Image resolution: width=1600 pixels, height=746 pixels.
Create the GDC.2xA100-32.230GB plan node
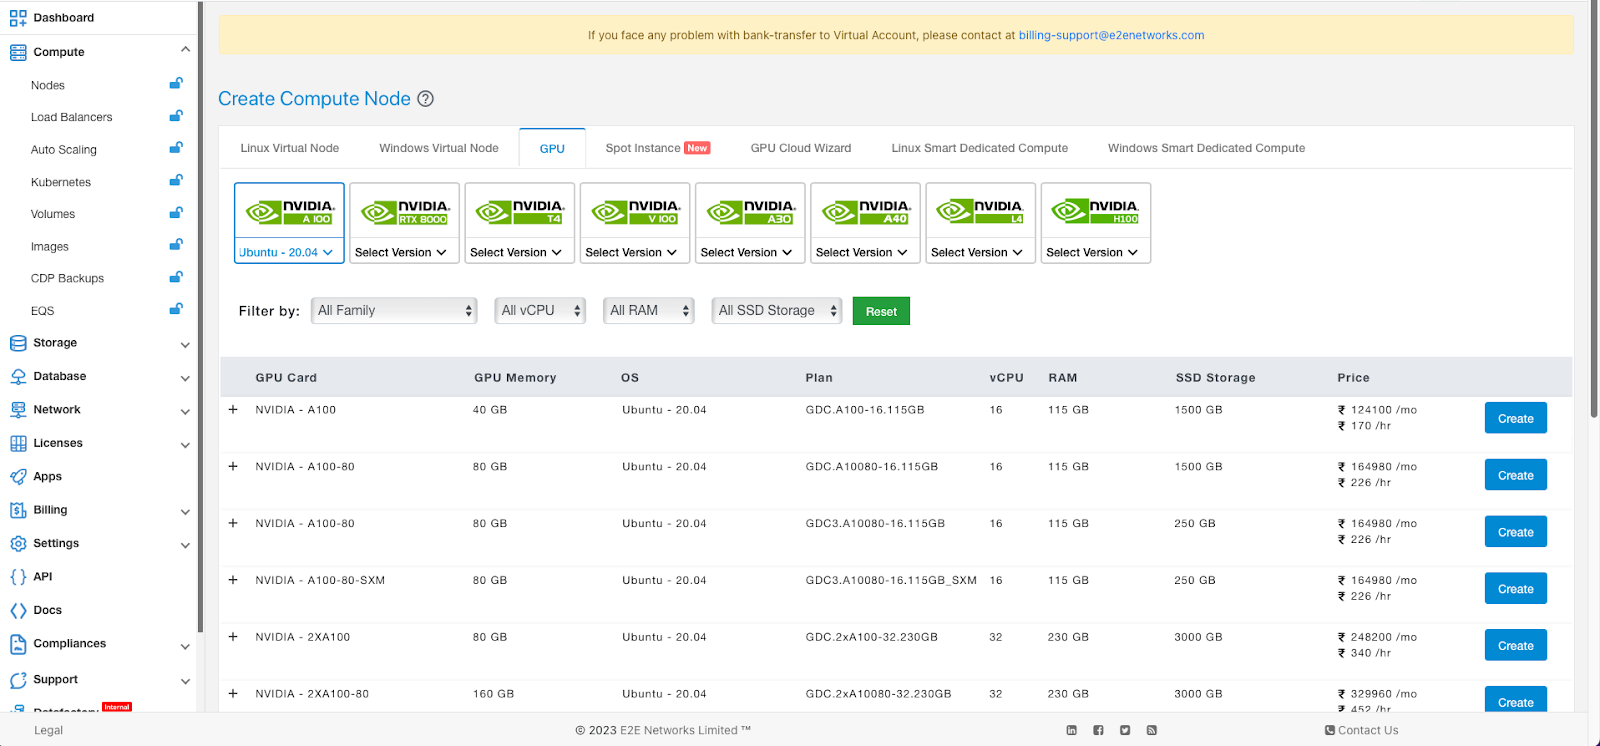(x=1515, y=647)
